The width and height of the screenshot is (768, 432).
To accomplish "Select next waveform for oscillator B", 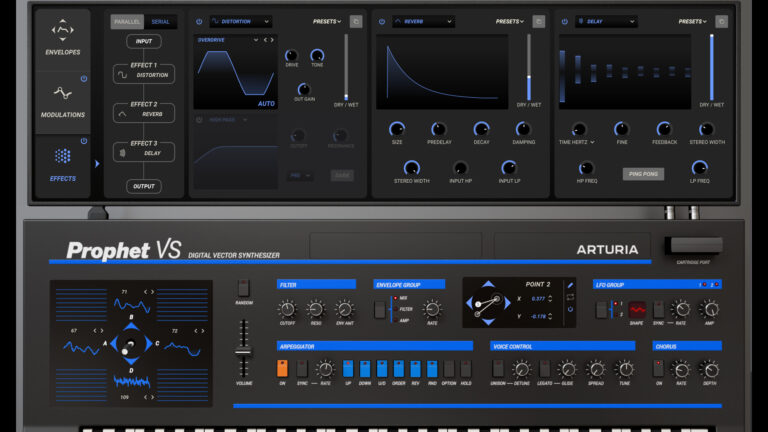I will point(152,292).
